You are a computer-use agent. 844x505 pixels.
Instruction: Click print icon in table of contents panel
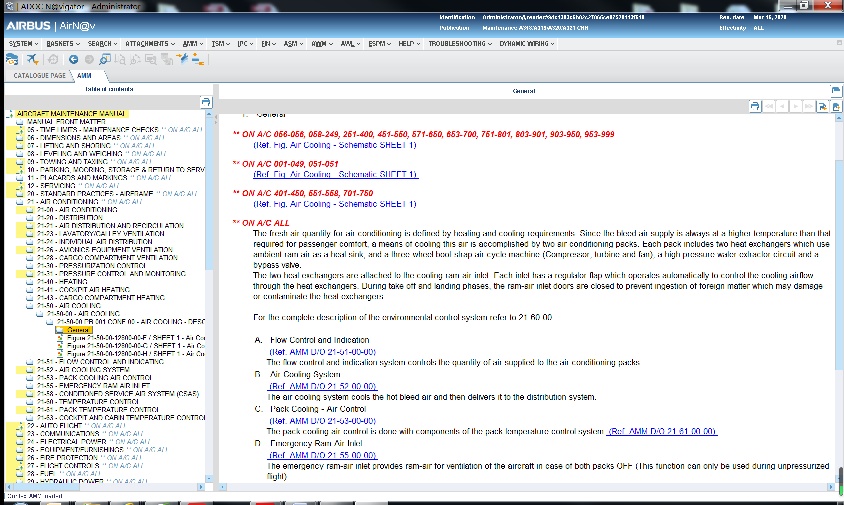(206, 102)
